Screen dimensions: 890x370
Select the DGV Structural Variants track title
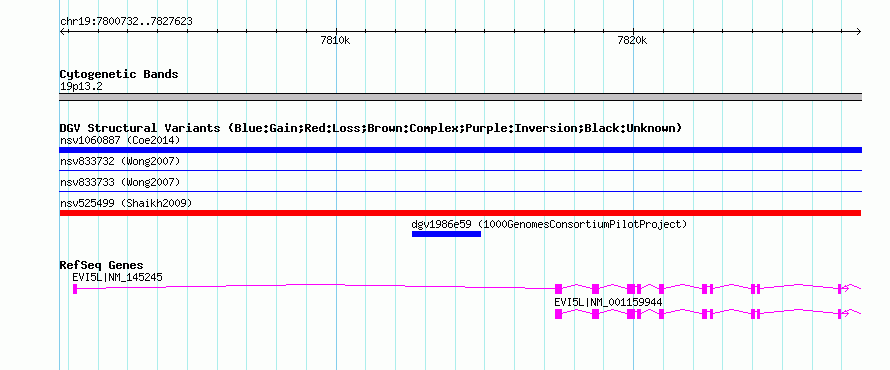tap(371, 128)
